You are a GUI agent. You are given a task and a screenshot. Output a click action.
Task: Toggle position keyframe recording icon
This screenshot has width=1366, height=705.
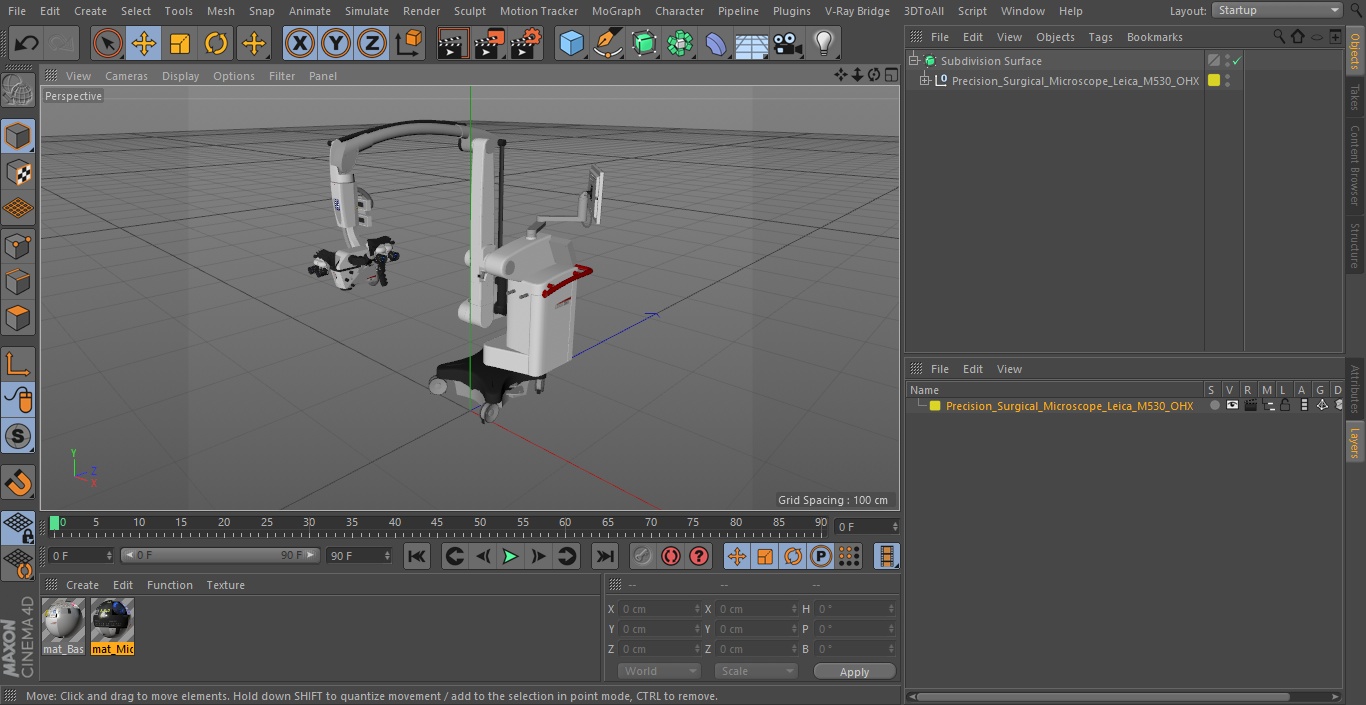pos(737,556)
